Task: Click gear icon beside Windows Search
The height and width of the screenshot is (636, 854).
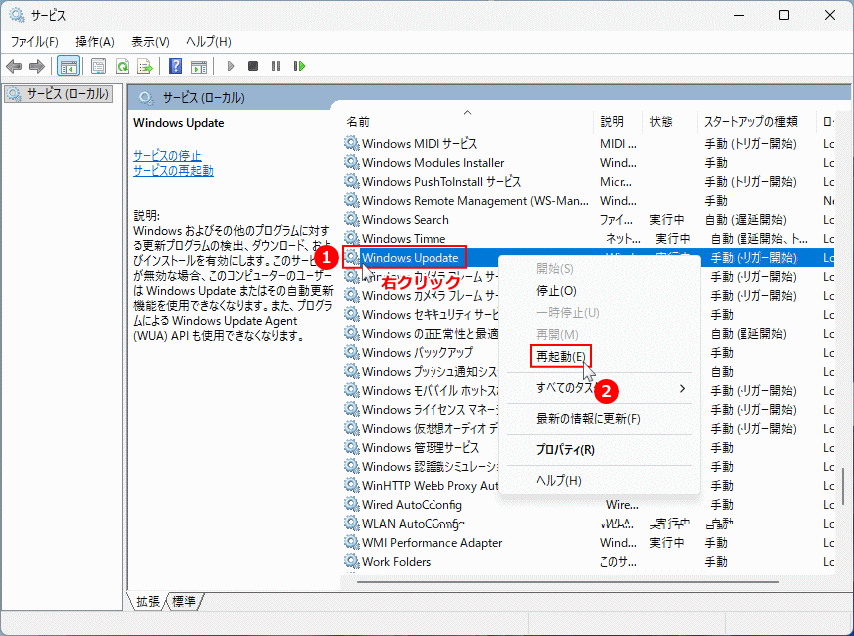Action: (352, 219)
